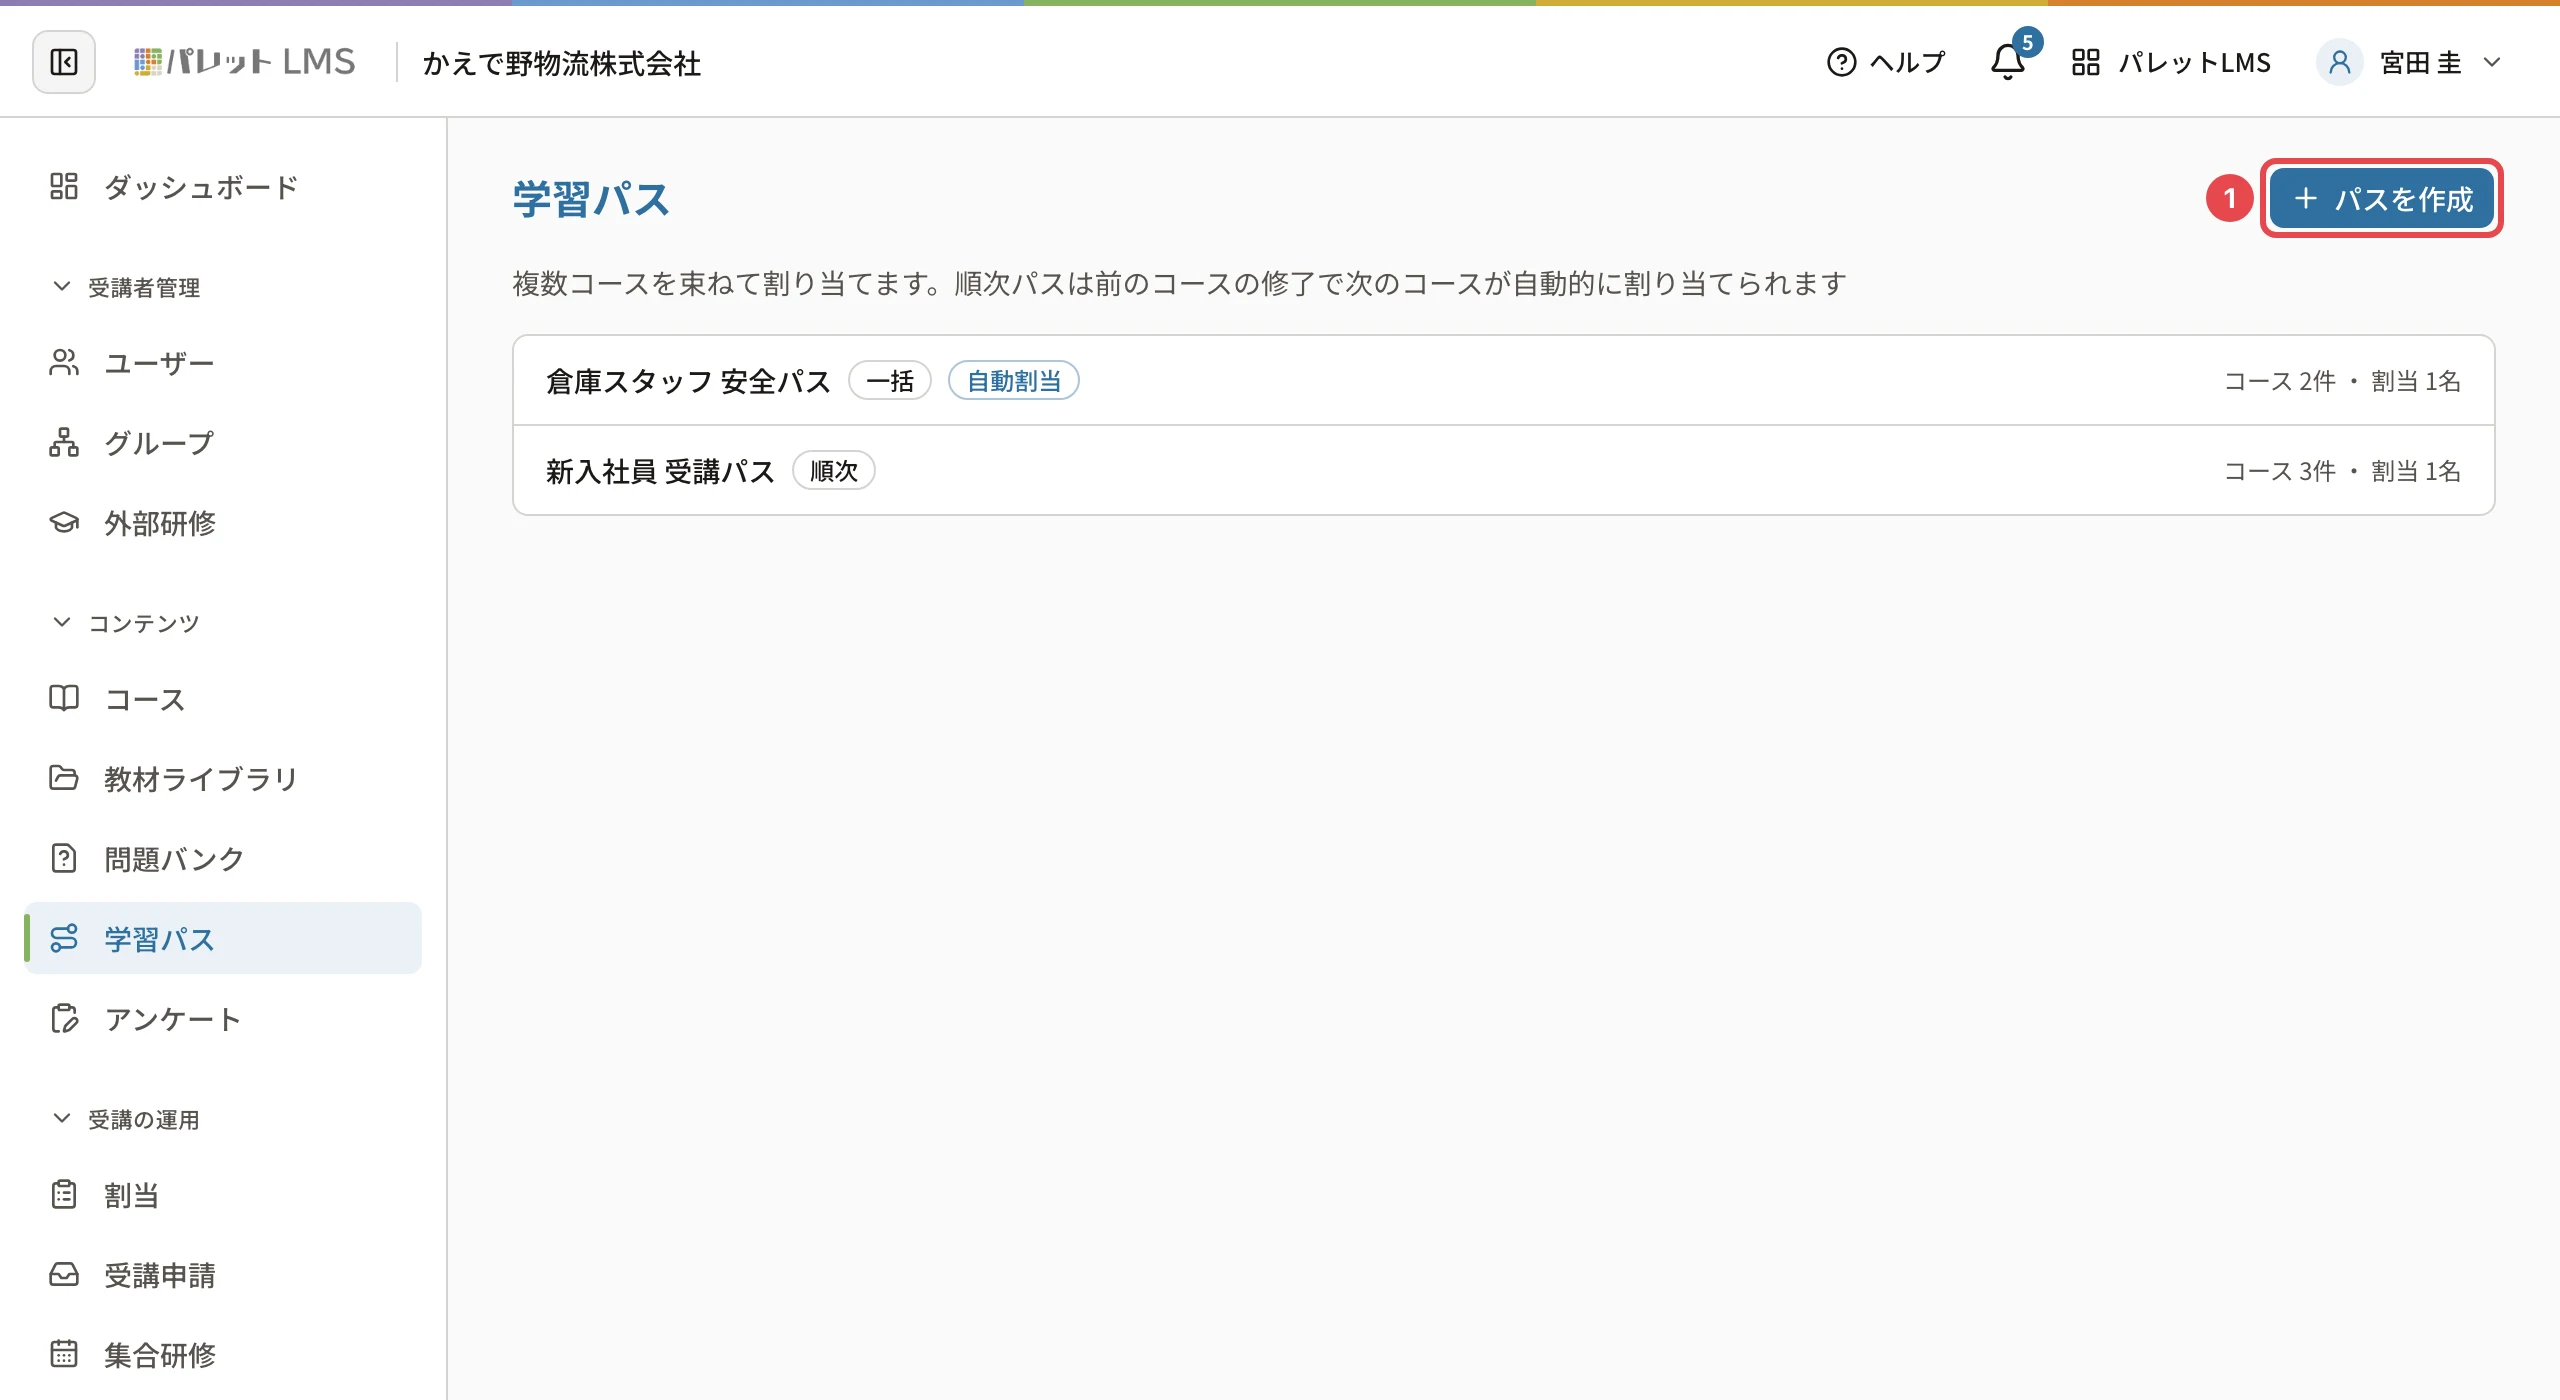Collapse the 受講者管理 section

tap(126, 287)
